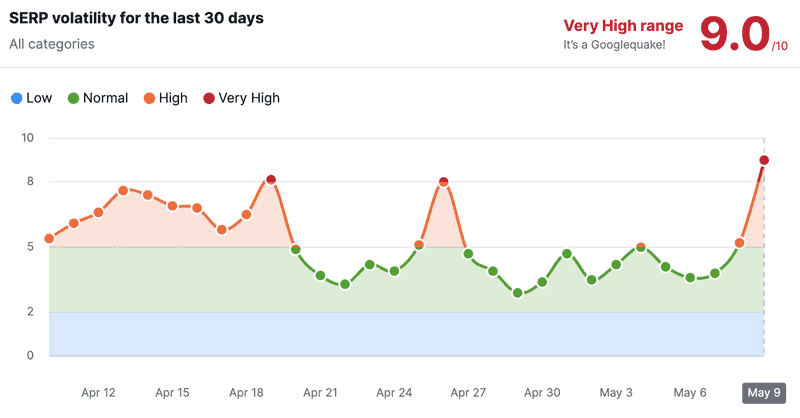This screenshot has width=800, height=418.
Task: Click the orange data point at May 8
Action: [739, 243]
